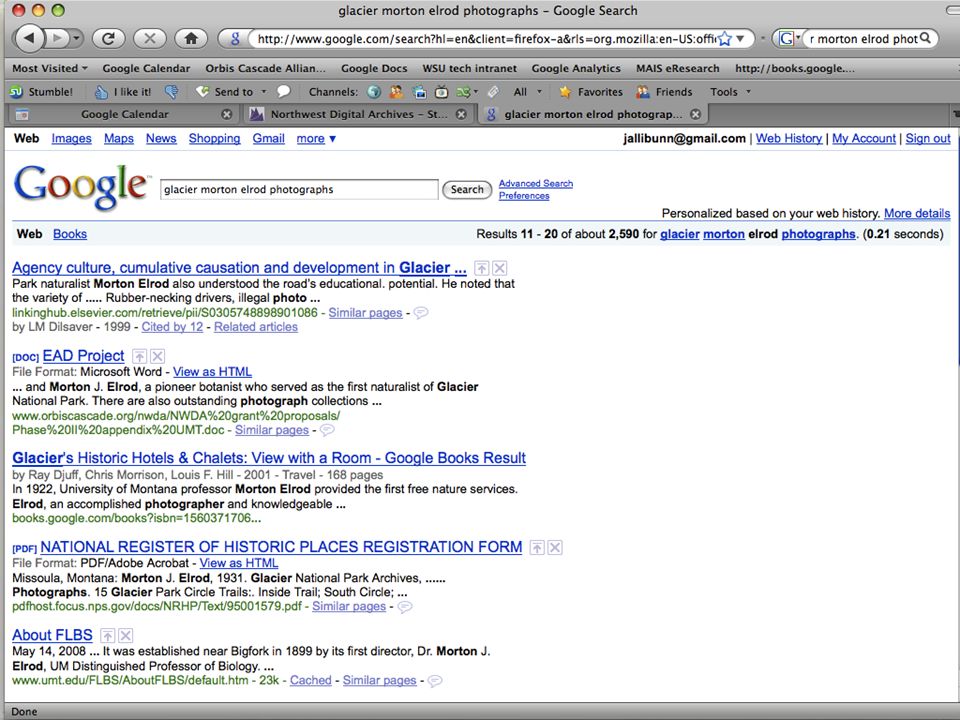Open the Most Visited bookmarks dropdown
Viewport: 960px width, 720px height.
pos(50,68)
